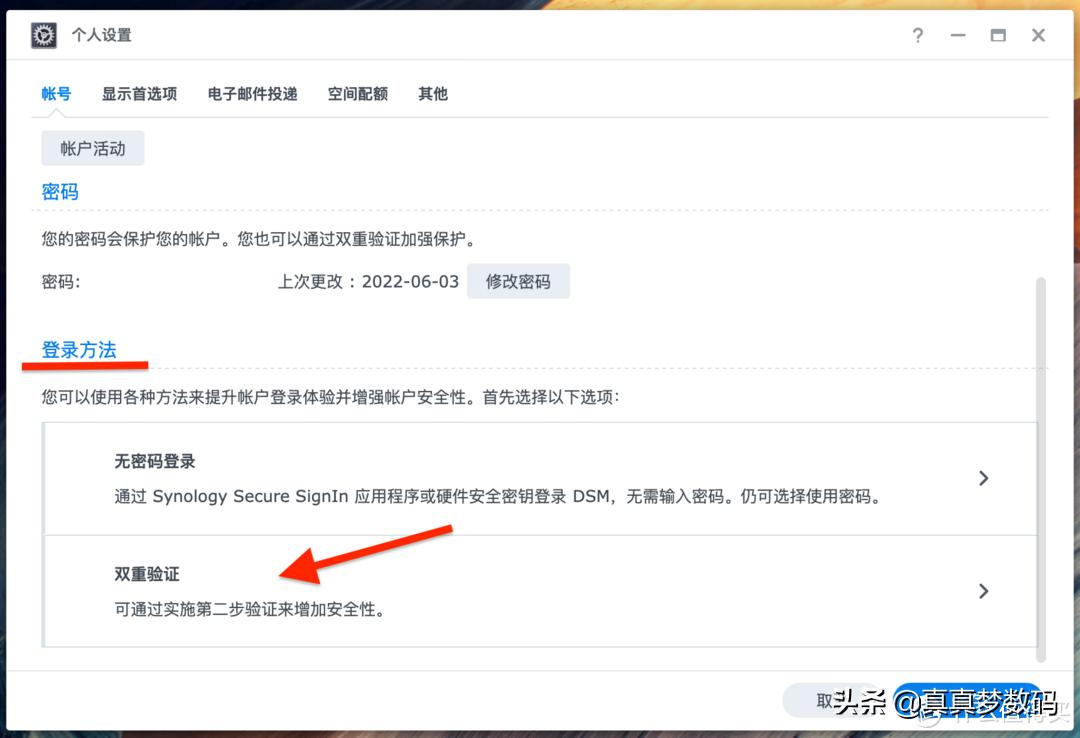Image resolution: width=1080 pixels, height=738 pixels.
Task: Expand the 双重验证 option chevron
Action: 983,591
